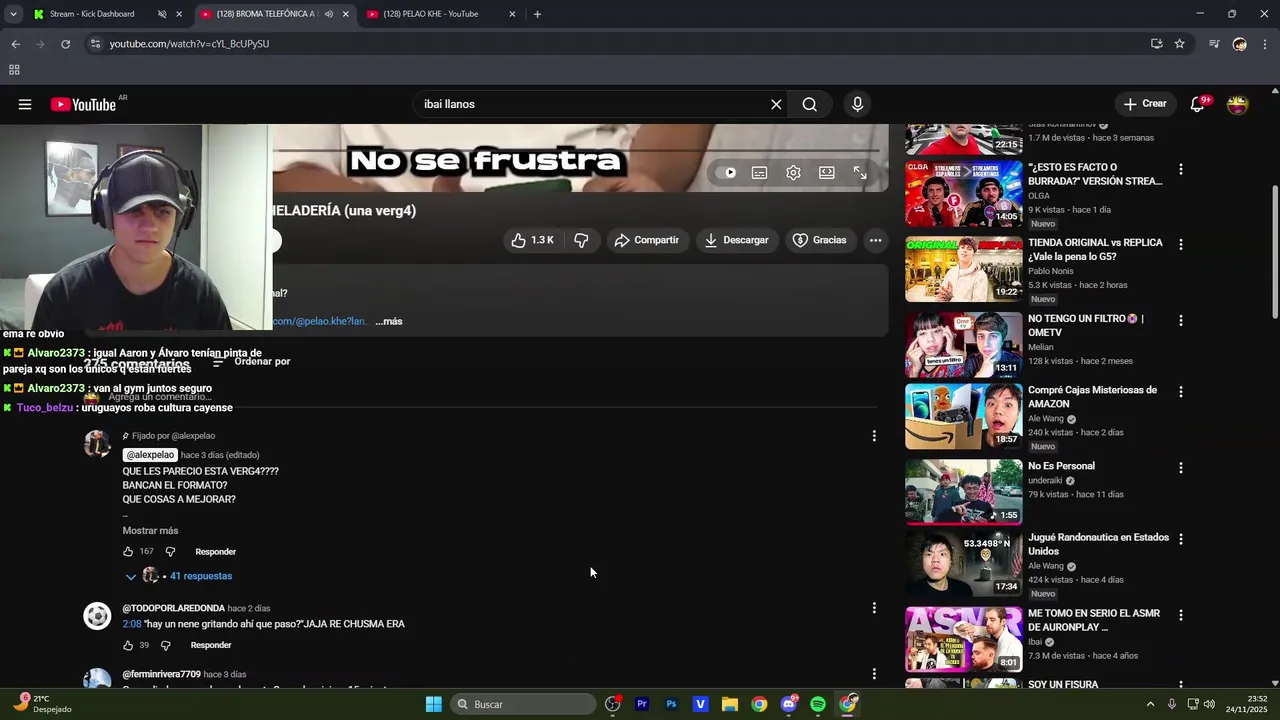Open options menu of pinned comment
Viewport: 1280px width, 720px height.
(x=874, y=436)
